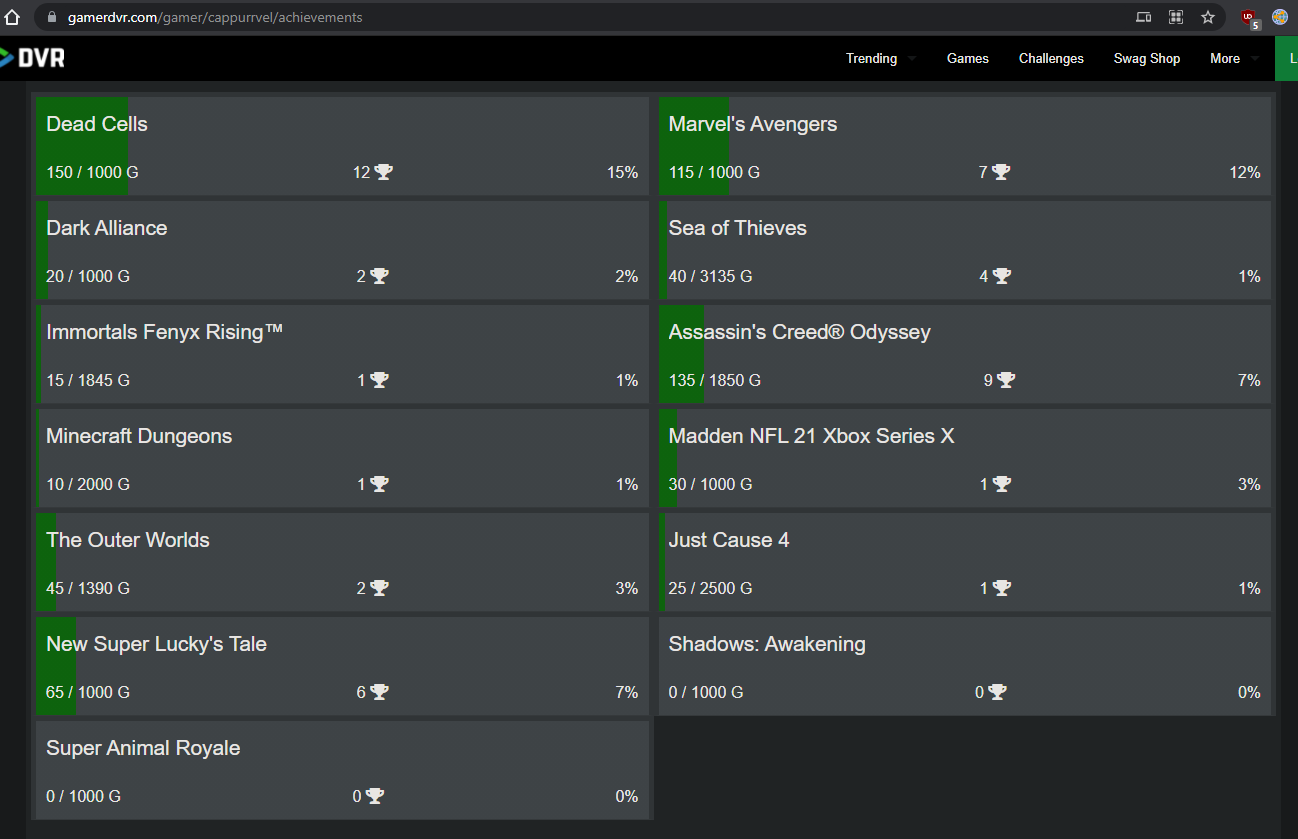
Task: Click the trophy icon on Sea of Thieves
Action: click(x=1001, y=276)
